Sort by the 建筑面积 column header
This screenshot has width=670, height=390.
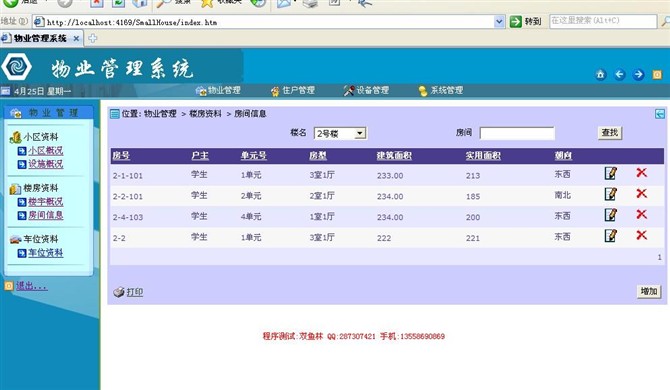tap(394, 156)
